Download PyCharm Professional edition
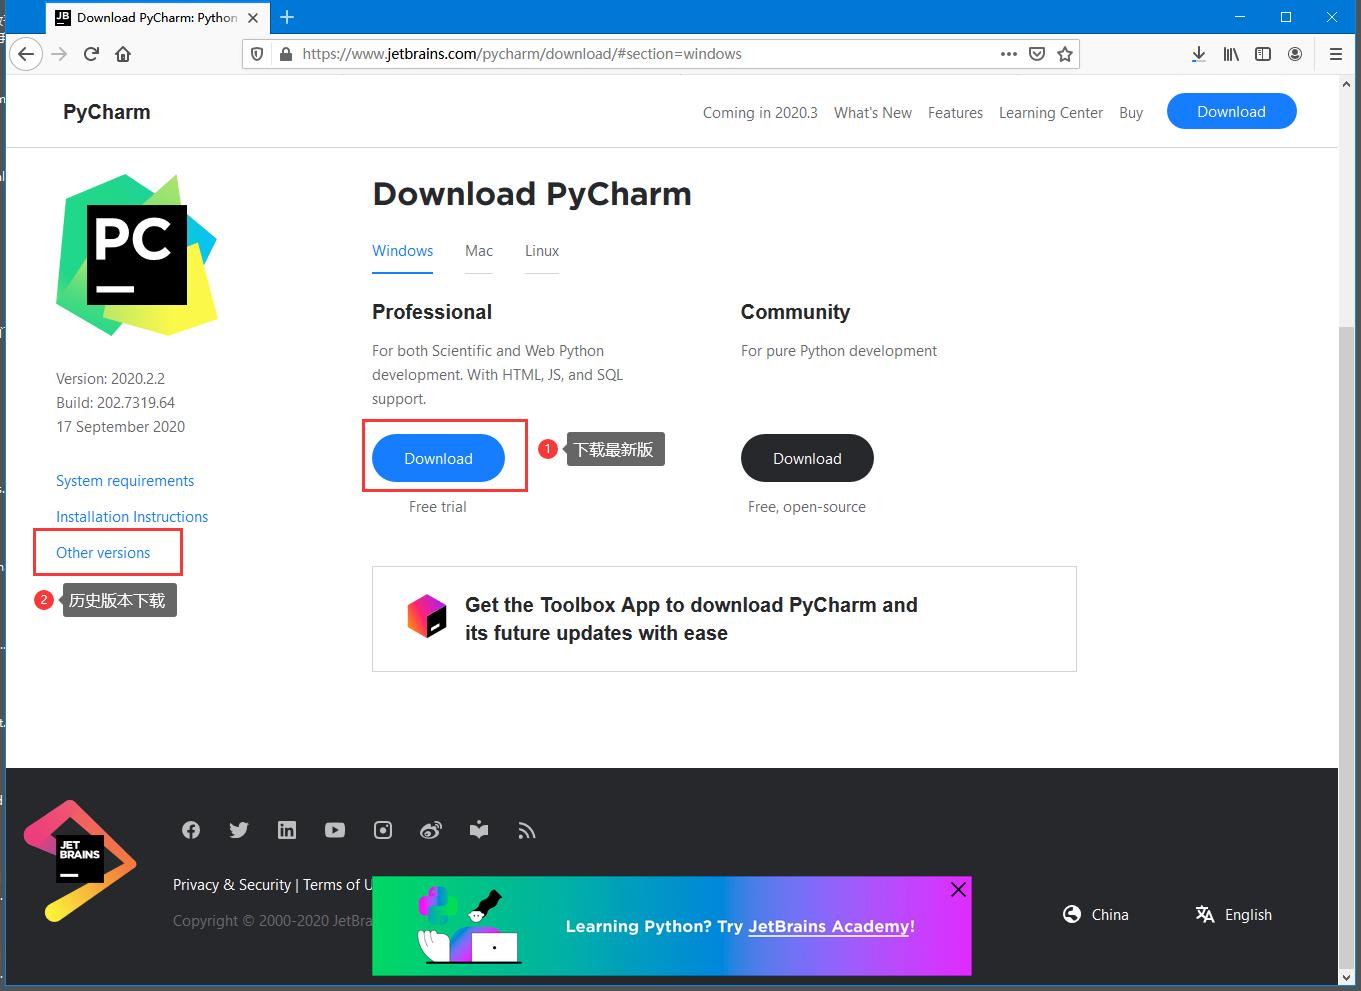1361x991 pixels. (438, 458)
